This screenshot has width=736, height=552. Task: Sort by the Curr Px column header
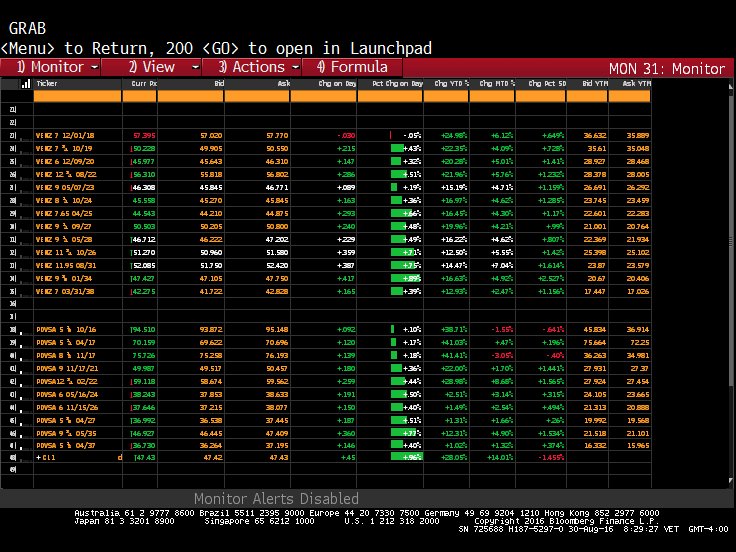[144, 84]
